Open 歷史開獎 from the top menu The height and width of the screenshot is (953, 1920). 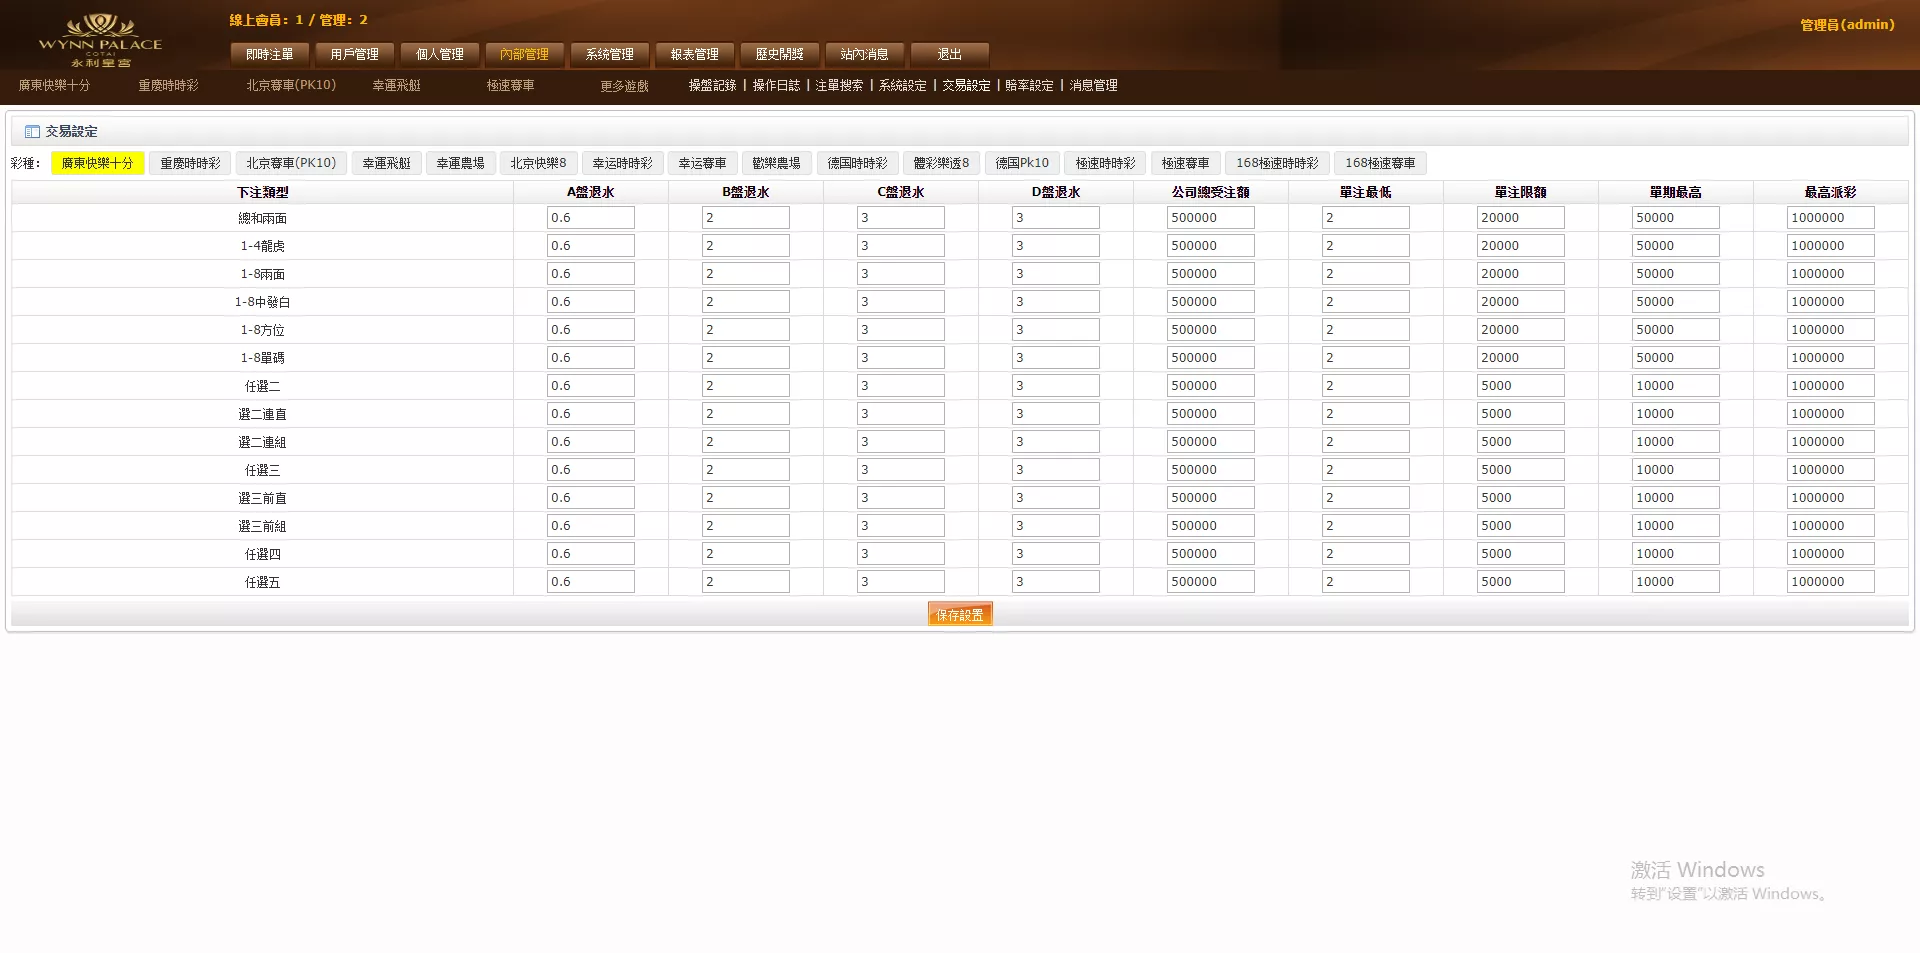(779, 55)
